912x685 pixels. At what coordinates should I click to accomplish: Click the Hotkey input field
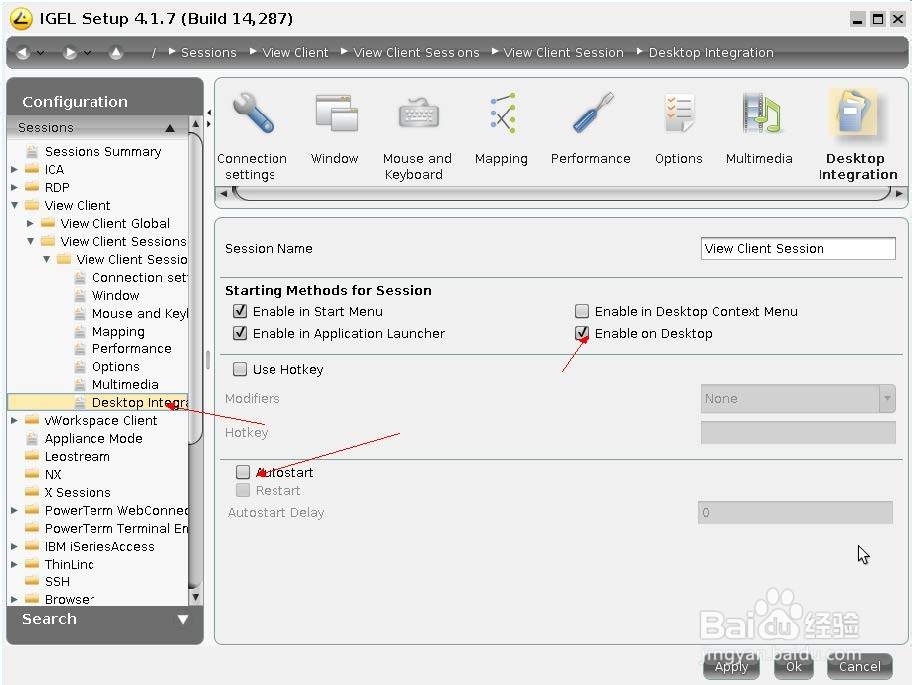click(798, 433)
